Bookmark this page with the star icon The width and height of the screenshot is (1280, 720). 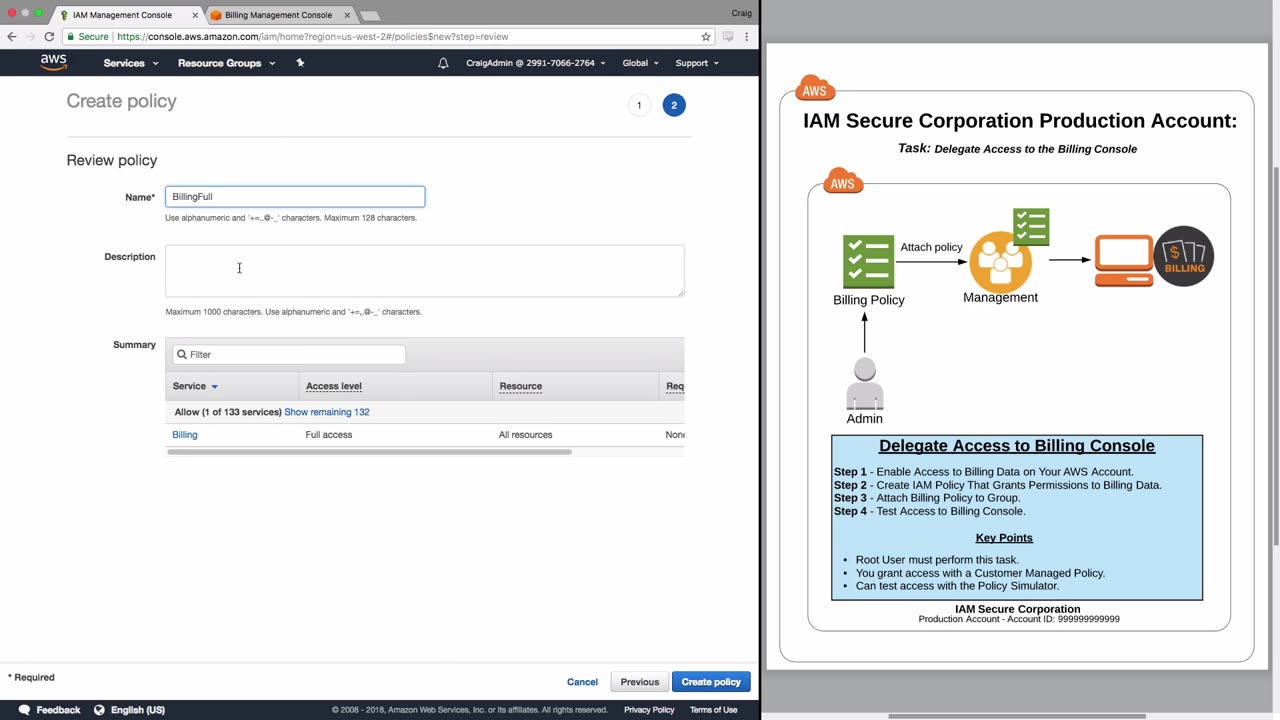click(706, 36)
